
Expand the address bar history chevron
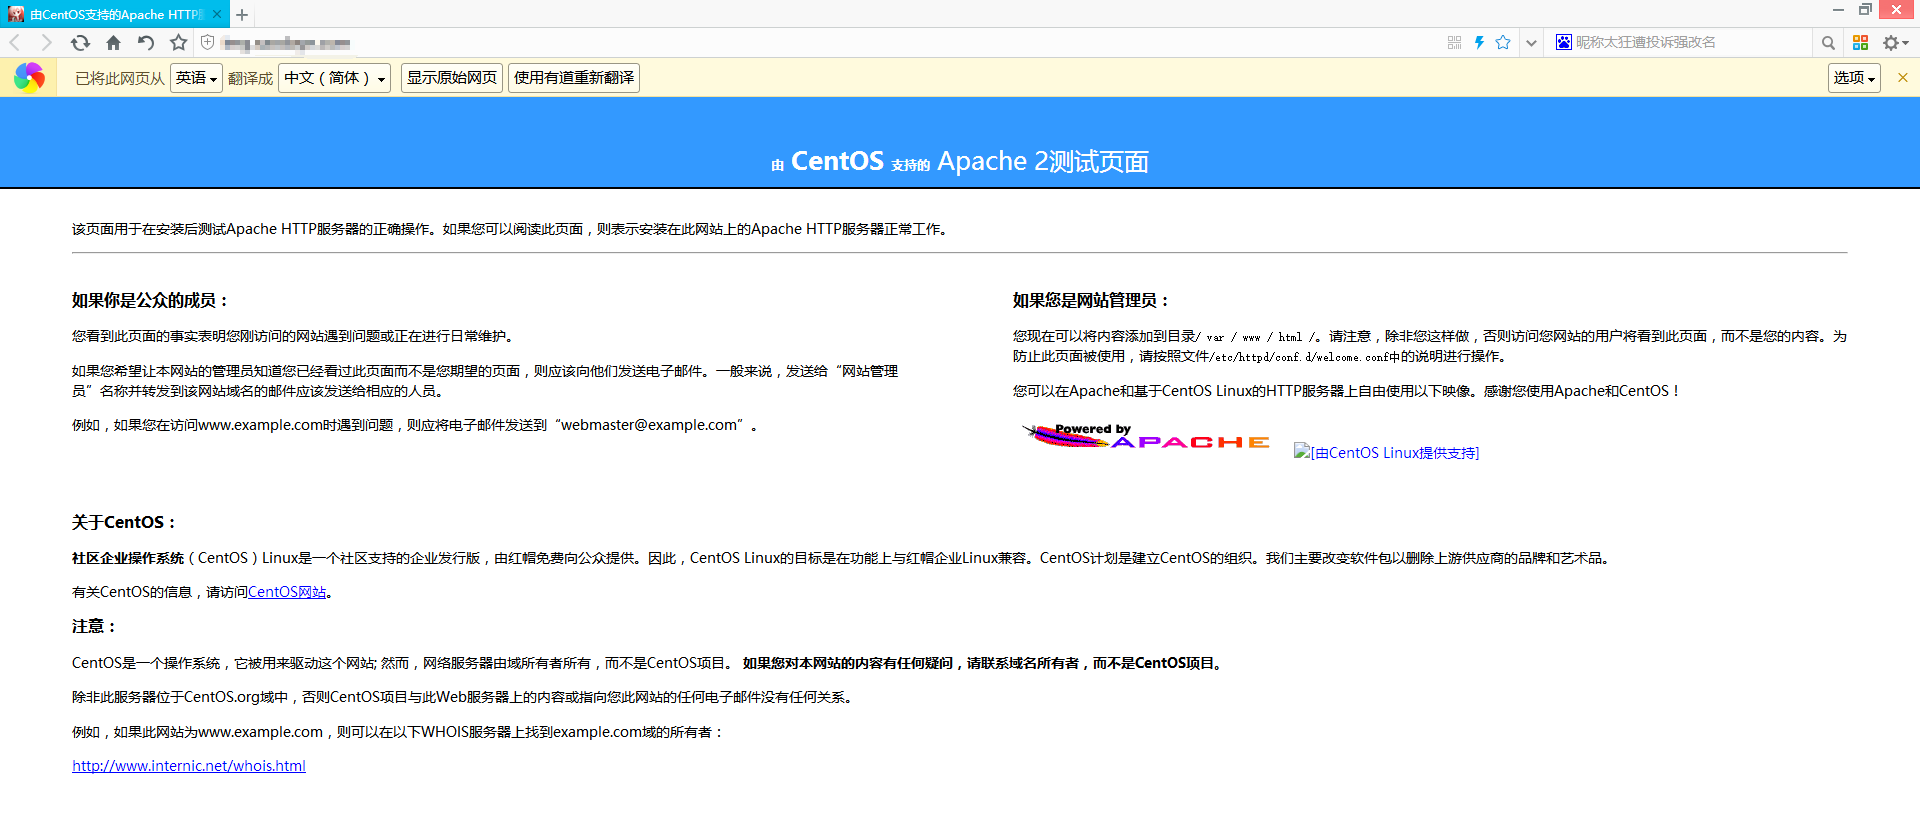tap(1531, 43)
